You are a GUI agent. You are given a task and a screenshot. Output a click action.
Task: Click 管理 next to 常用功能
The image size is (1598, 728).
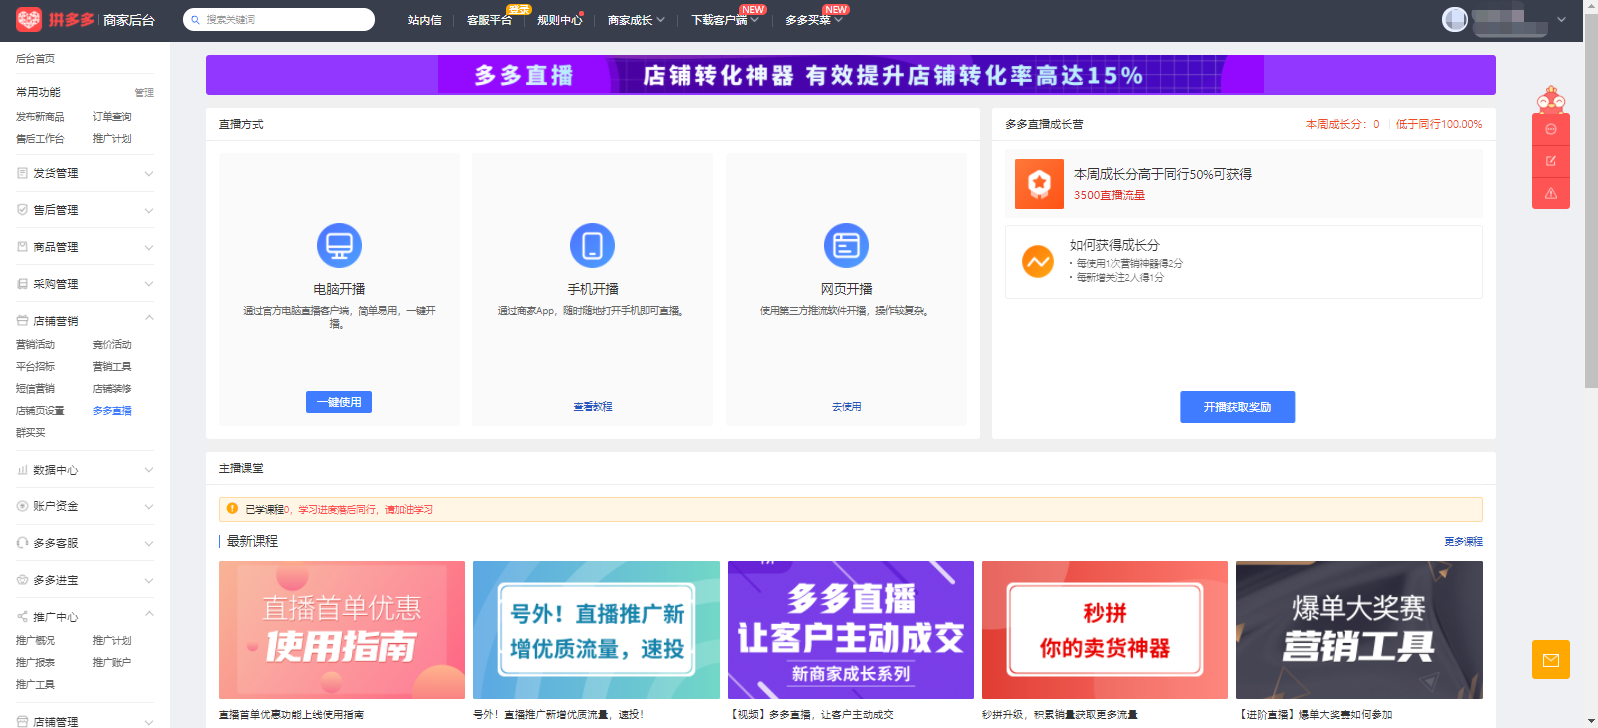coord(144,93)
